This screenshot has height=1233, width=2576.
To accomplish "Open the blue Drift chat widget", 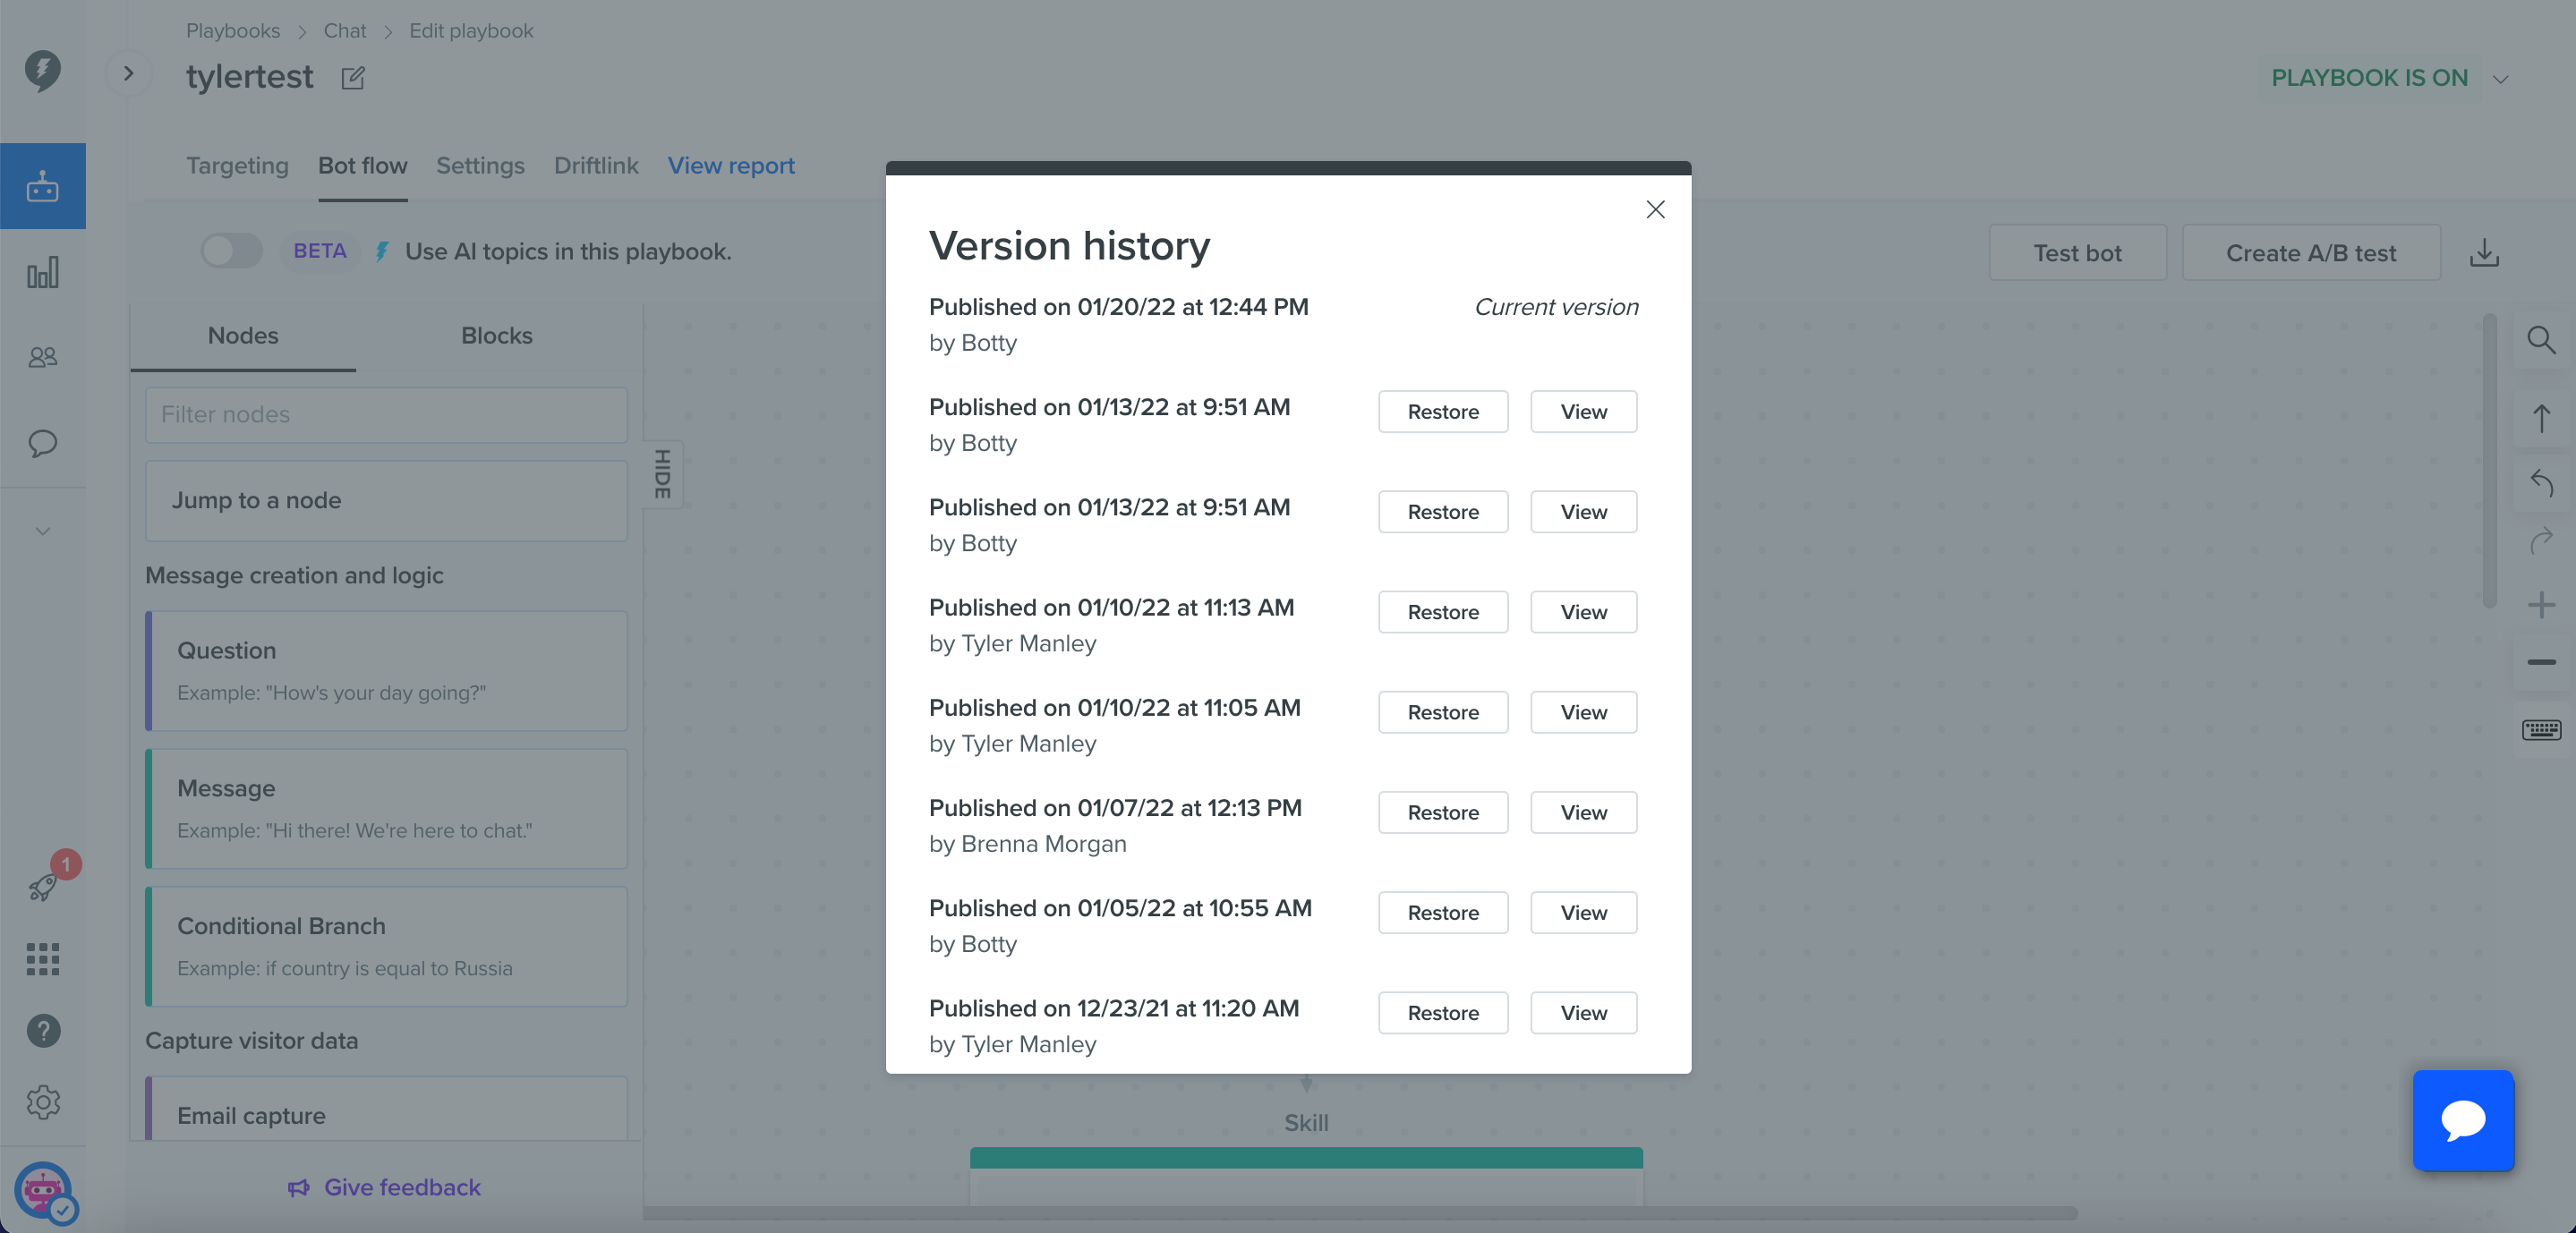I will pos(2463,1120).
